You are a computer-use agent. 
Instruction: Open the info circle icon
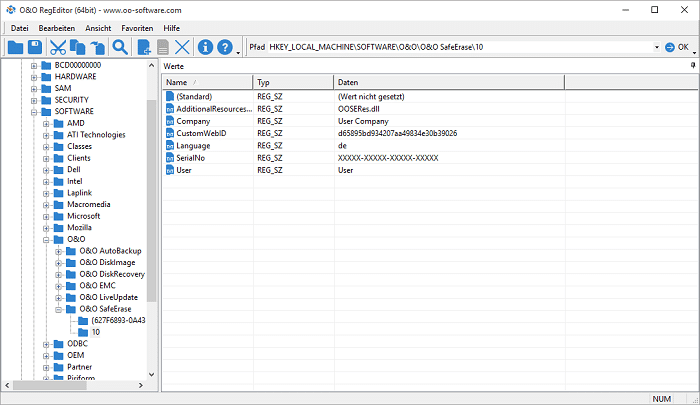[x=205, y=47]
